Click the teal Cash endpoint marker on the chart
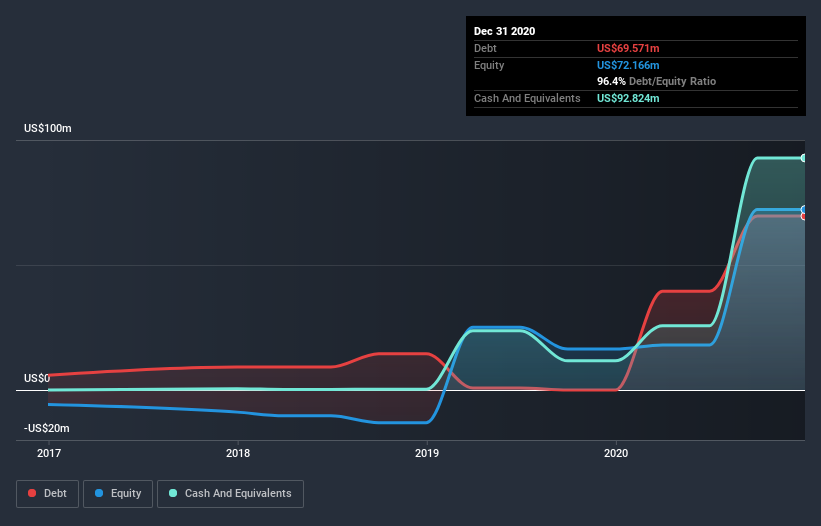This screenshot has height=526, width=821. click(x=803, y=158)
